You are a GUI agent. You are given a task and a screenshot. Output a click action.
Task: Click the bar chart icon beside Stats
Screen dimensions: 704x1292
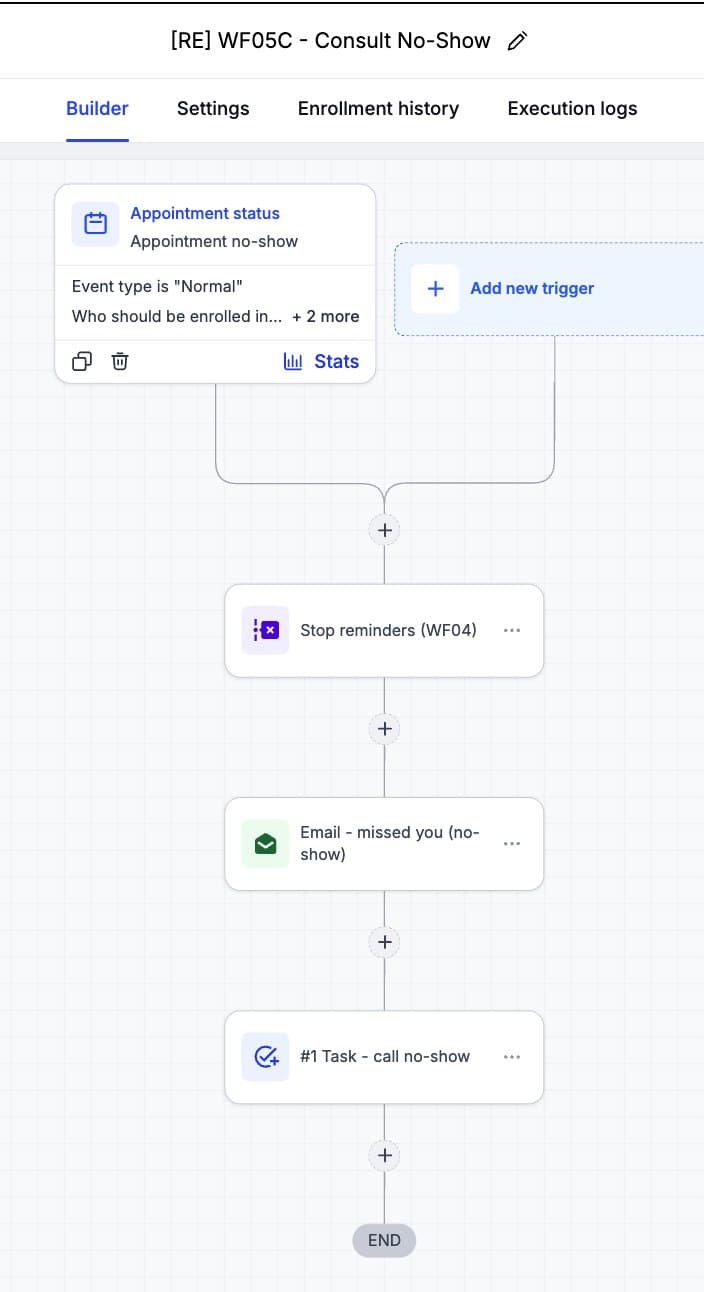click(293, 362)
